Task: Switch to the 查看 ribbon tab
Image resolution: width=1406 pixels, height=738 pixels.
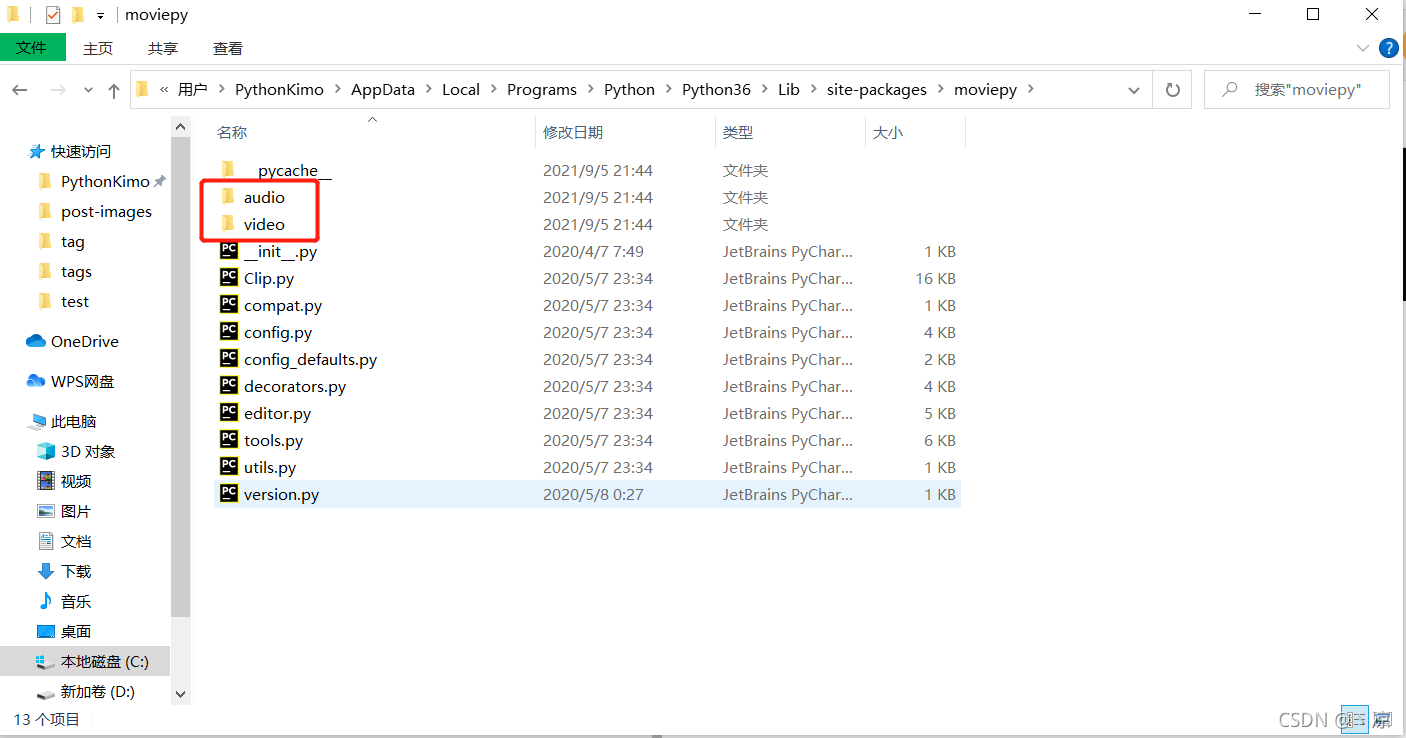Action: (228, 48)
